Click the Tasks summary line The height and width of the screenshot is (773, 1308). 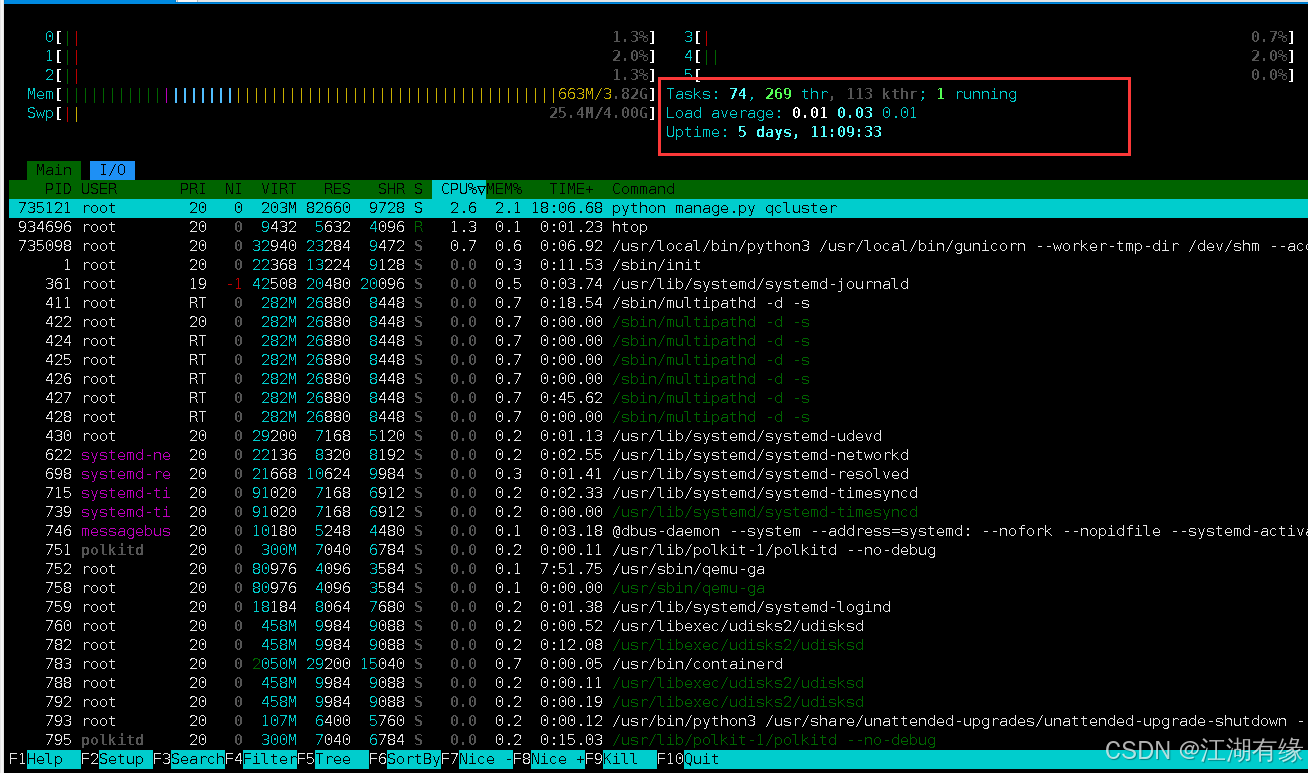tap(841, 94)
